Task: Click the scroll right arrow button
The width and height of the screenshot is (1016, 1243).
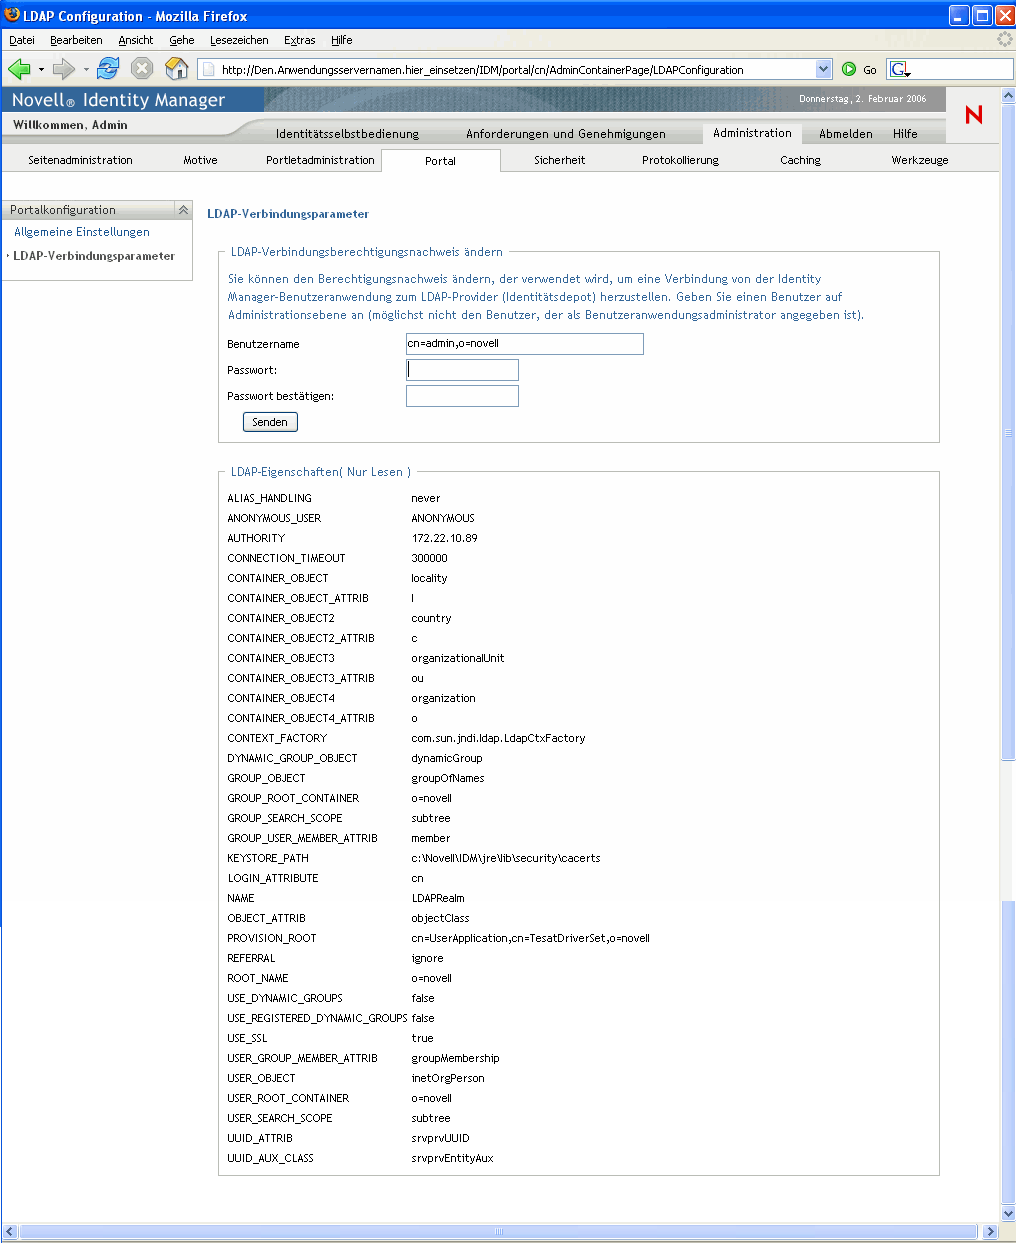Action: pyautogui.click(x=991, y=1232)
